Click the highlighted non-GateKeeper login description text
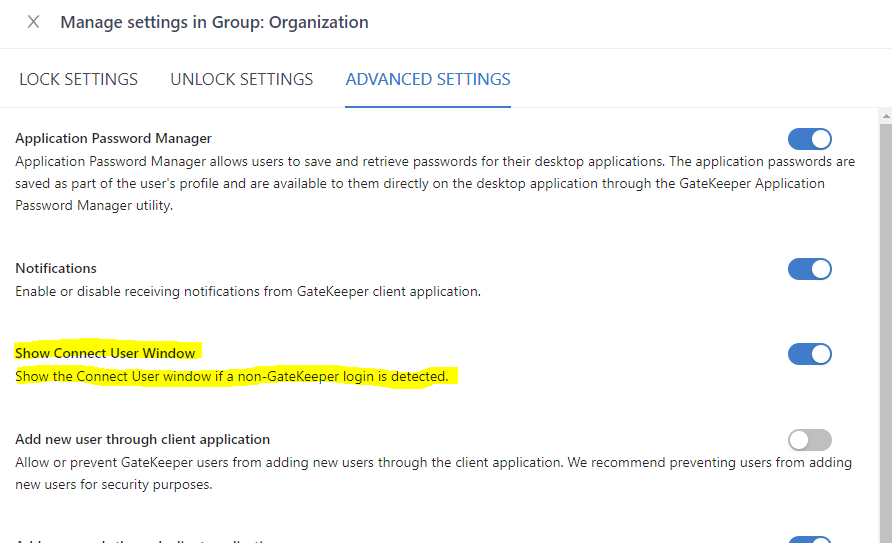This screenshot has height=543, width=892. [231, 377]
